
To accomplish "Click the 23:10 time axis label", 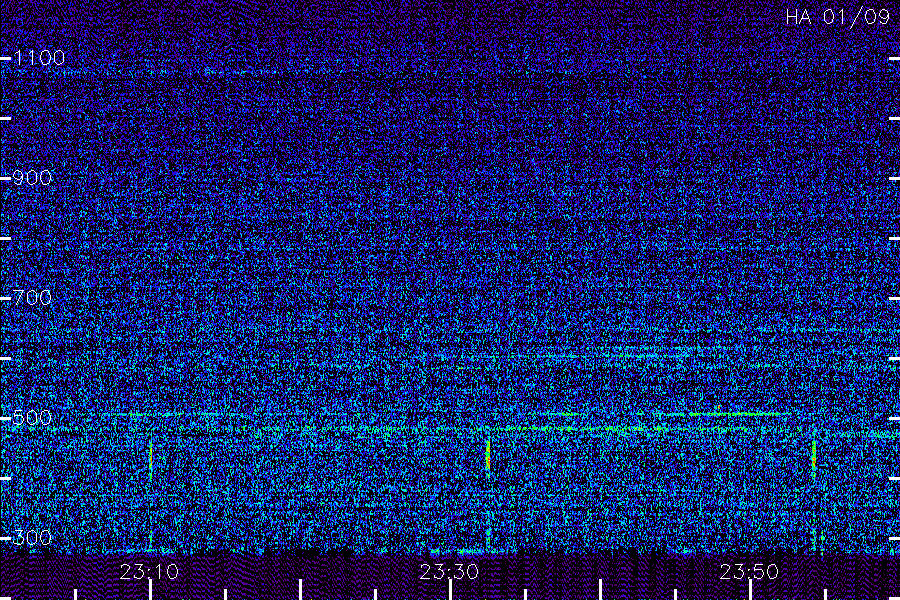I will (x=149, y=572).
